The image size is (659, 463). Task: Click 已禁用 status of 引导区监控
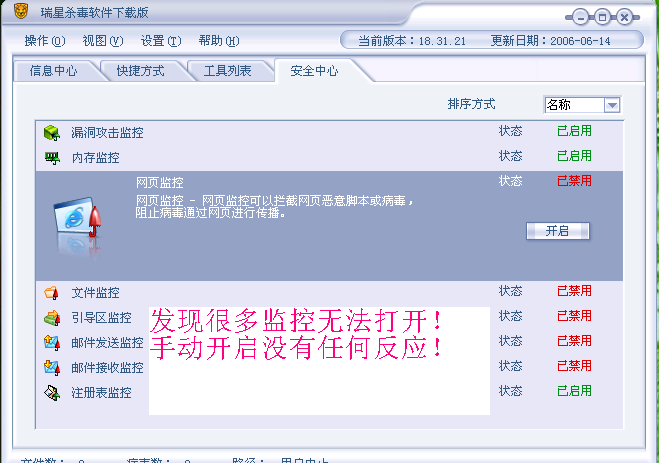point(574,316)
